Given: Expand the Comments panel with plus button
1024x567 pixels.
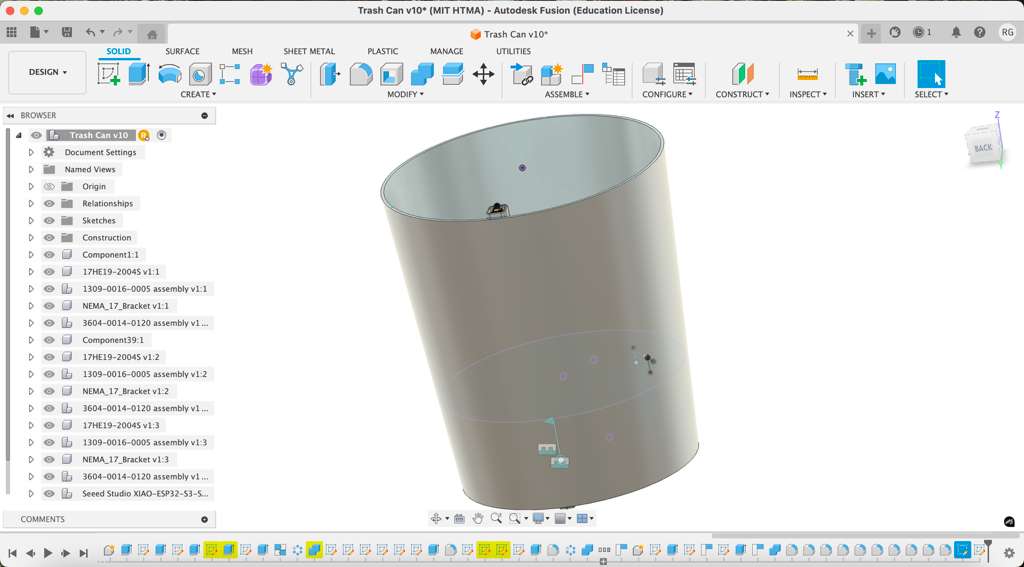Looking at the screenshot, I should (205, 519).
